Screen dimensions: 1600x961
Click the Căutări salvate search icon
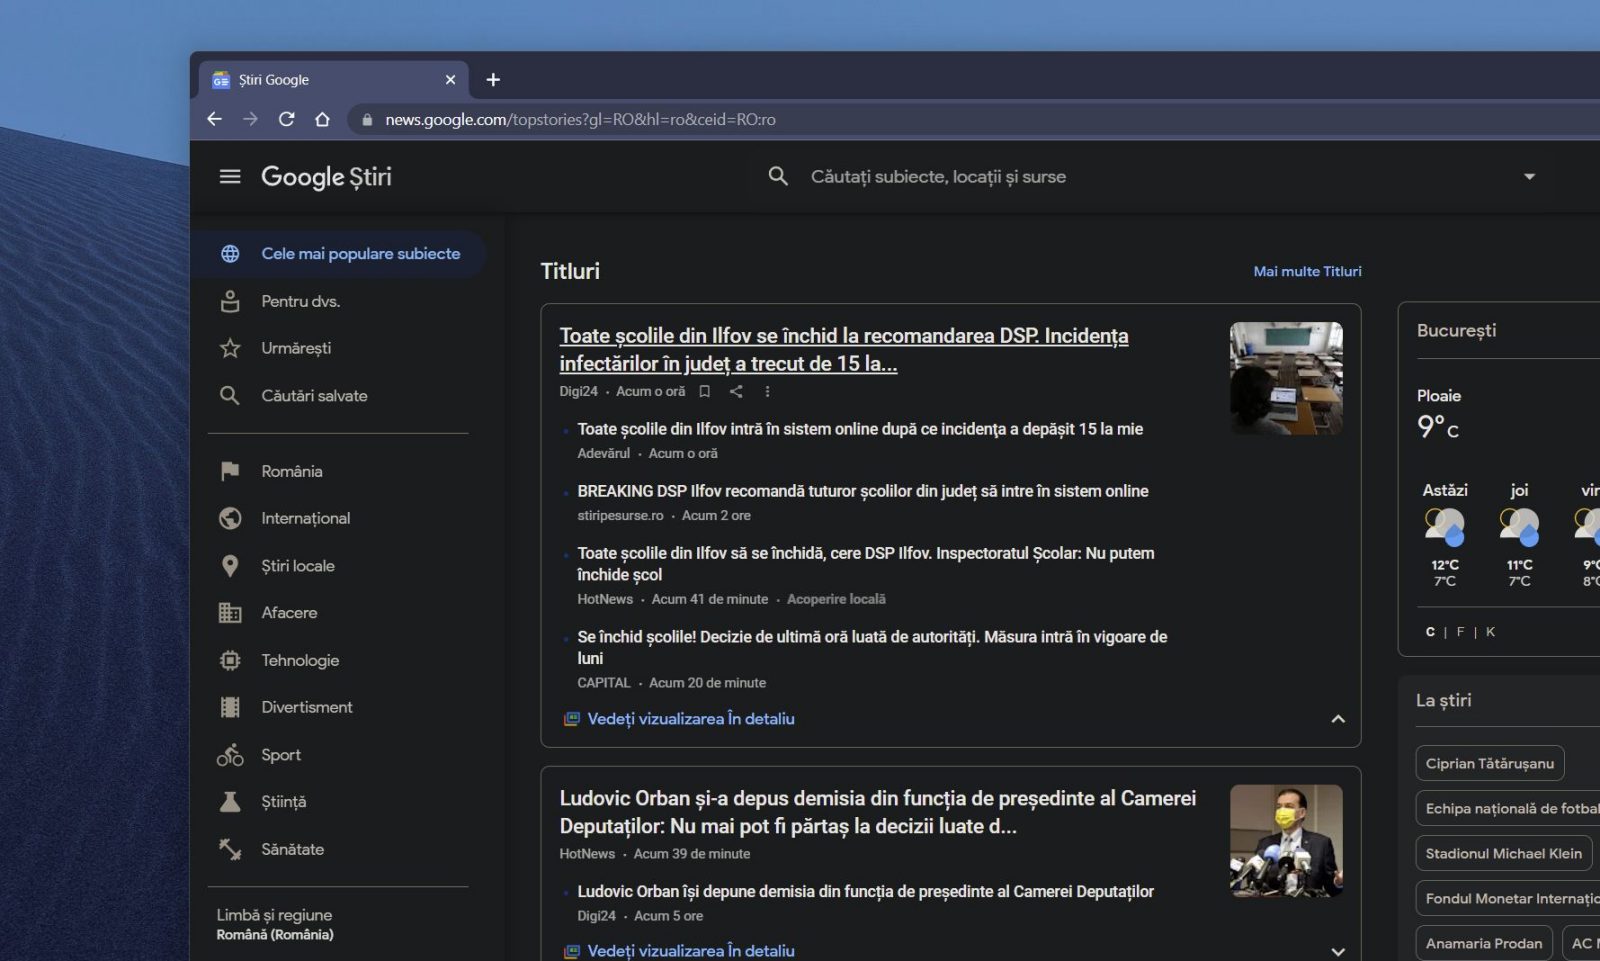coord(230,396)
